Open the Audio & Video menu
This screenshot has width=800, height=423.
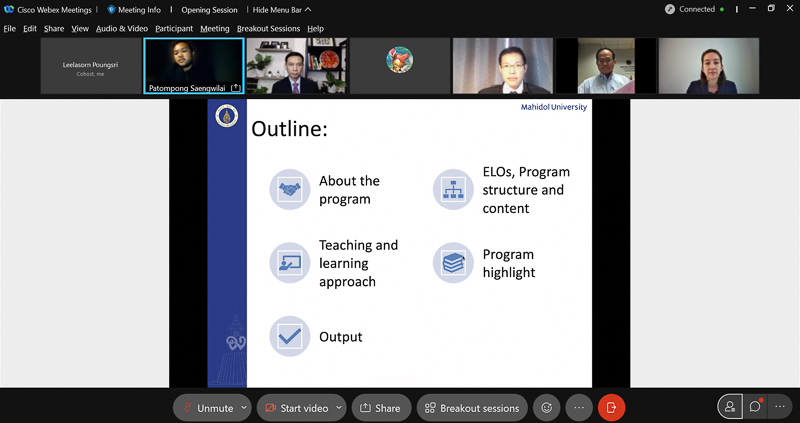tap(122, 29)
